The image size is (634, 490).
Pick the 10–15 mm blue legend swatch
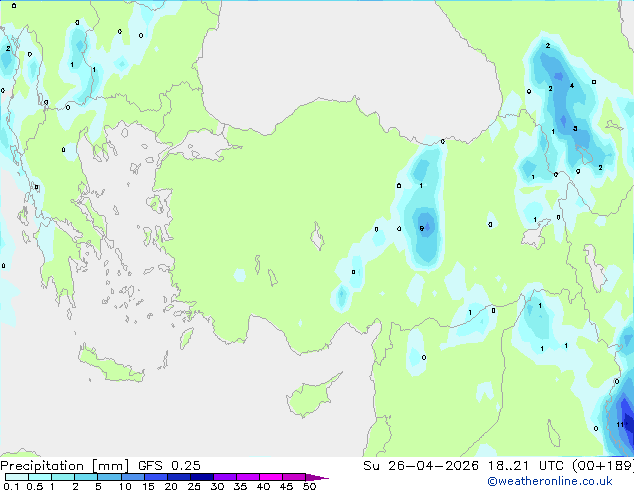click(x=132, y=477)
